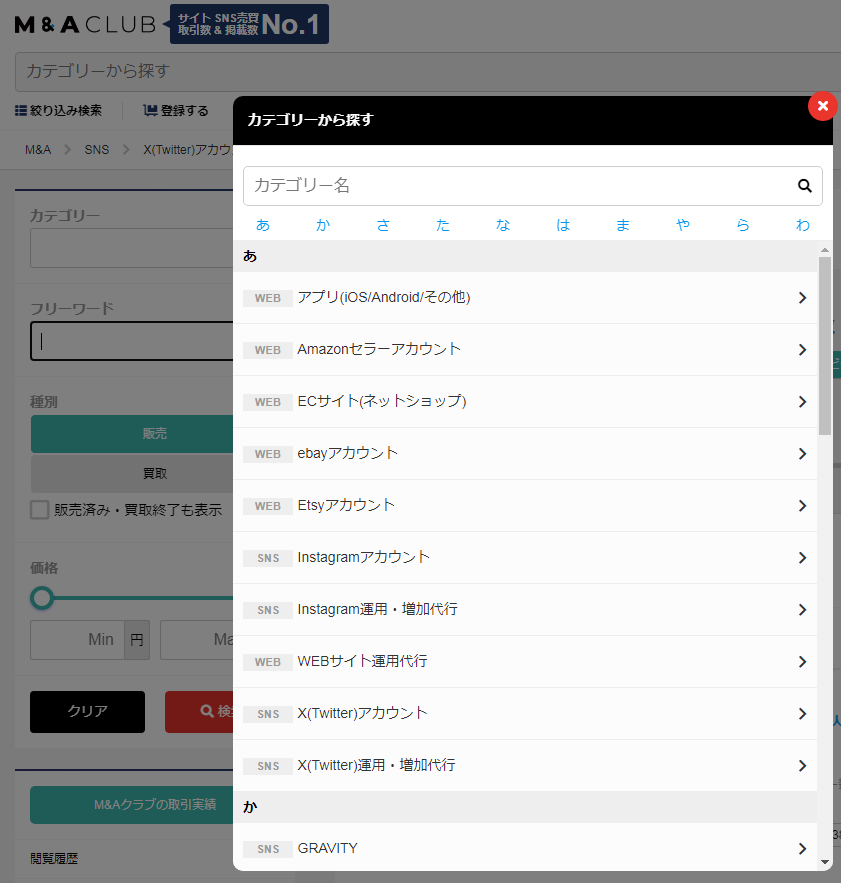Screen dimensions: 841x883
Task: Close the category search modal
Action: (x=822, y=106)
